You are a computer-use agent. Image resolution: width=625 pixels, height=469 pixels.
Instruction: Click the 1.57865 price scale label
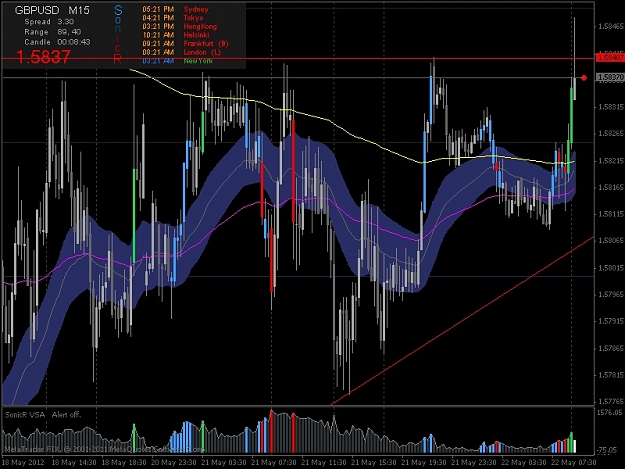[x=611, y=348]
